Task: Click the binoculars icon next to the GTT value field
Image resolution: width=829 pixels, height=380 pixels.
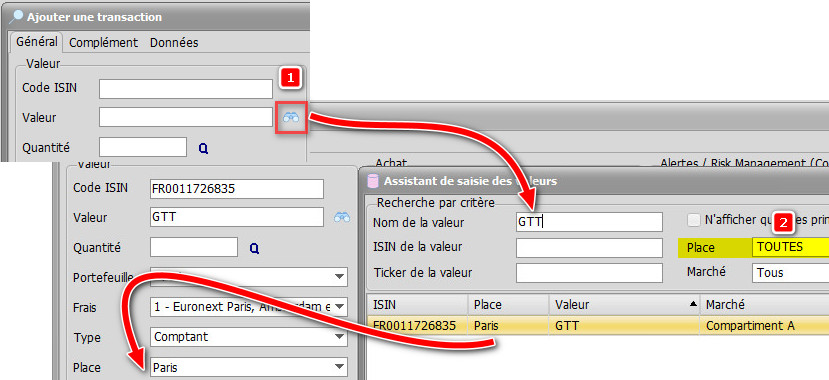Action: tap(342, 217)
